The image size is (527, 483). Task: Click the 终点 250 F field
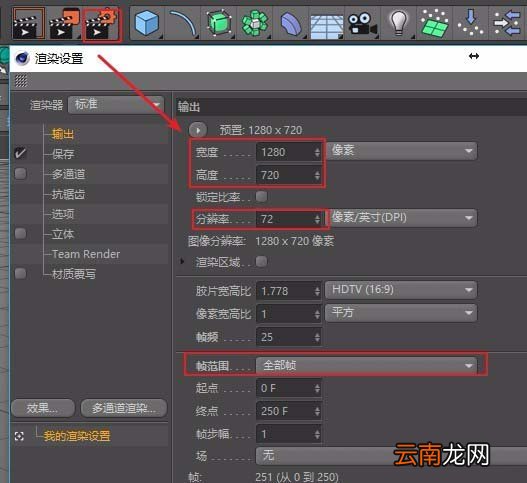pos(289,411)
